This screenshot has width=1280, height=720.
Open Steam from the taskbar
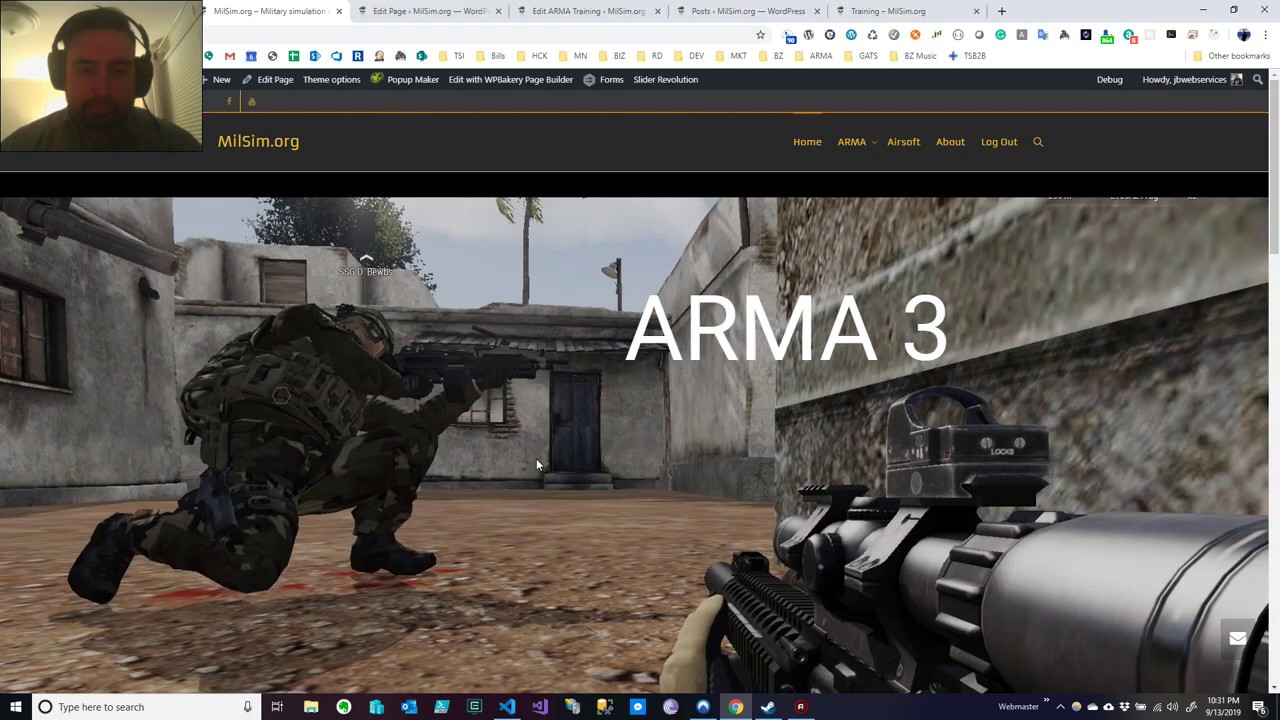pos(768,707)
